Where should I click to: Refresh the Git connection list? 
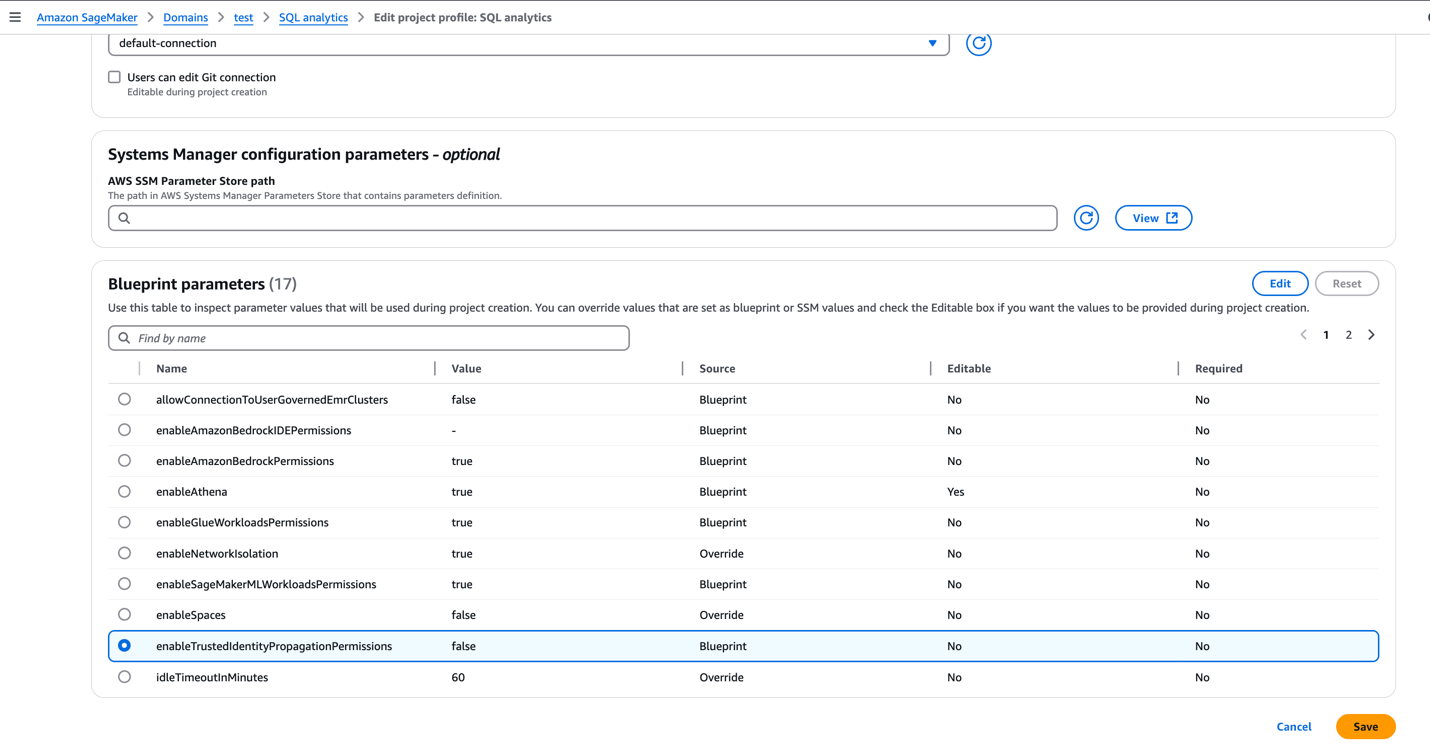pos(978,43)
